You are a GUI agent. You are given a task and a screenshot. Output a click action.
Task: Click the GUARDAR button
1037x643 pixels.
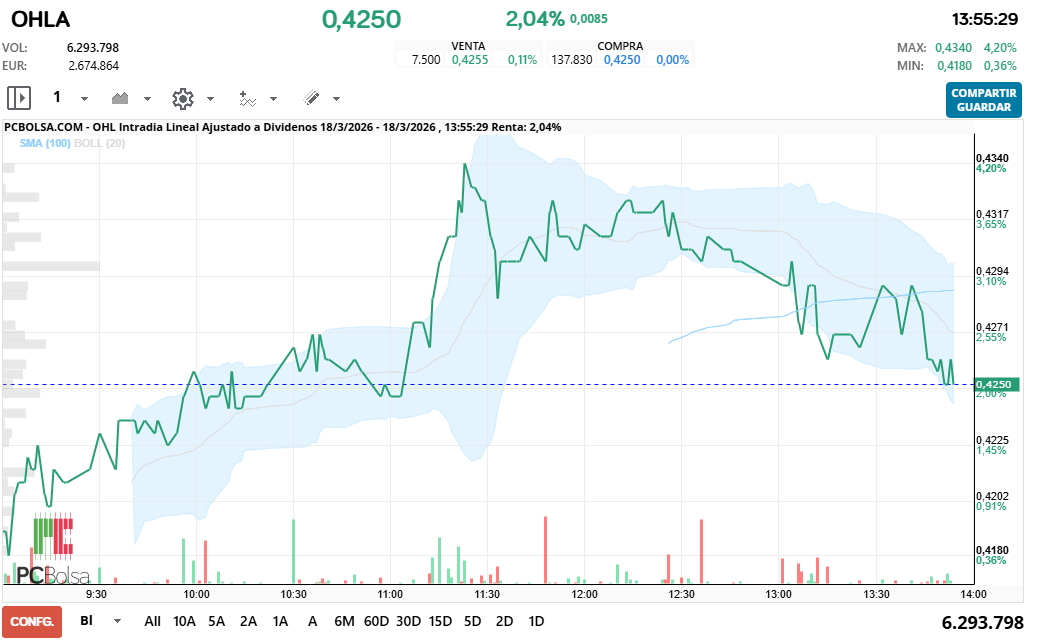[x=983, y=106]
